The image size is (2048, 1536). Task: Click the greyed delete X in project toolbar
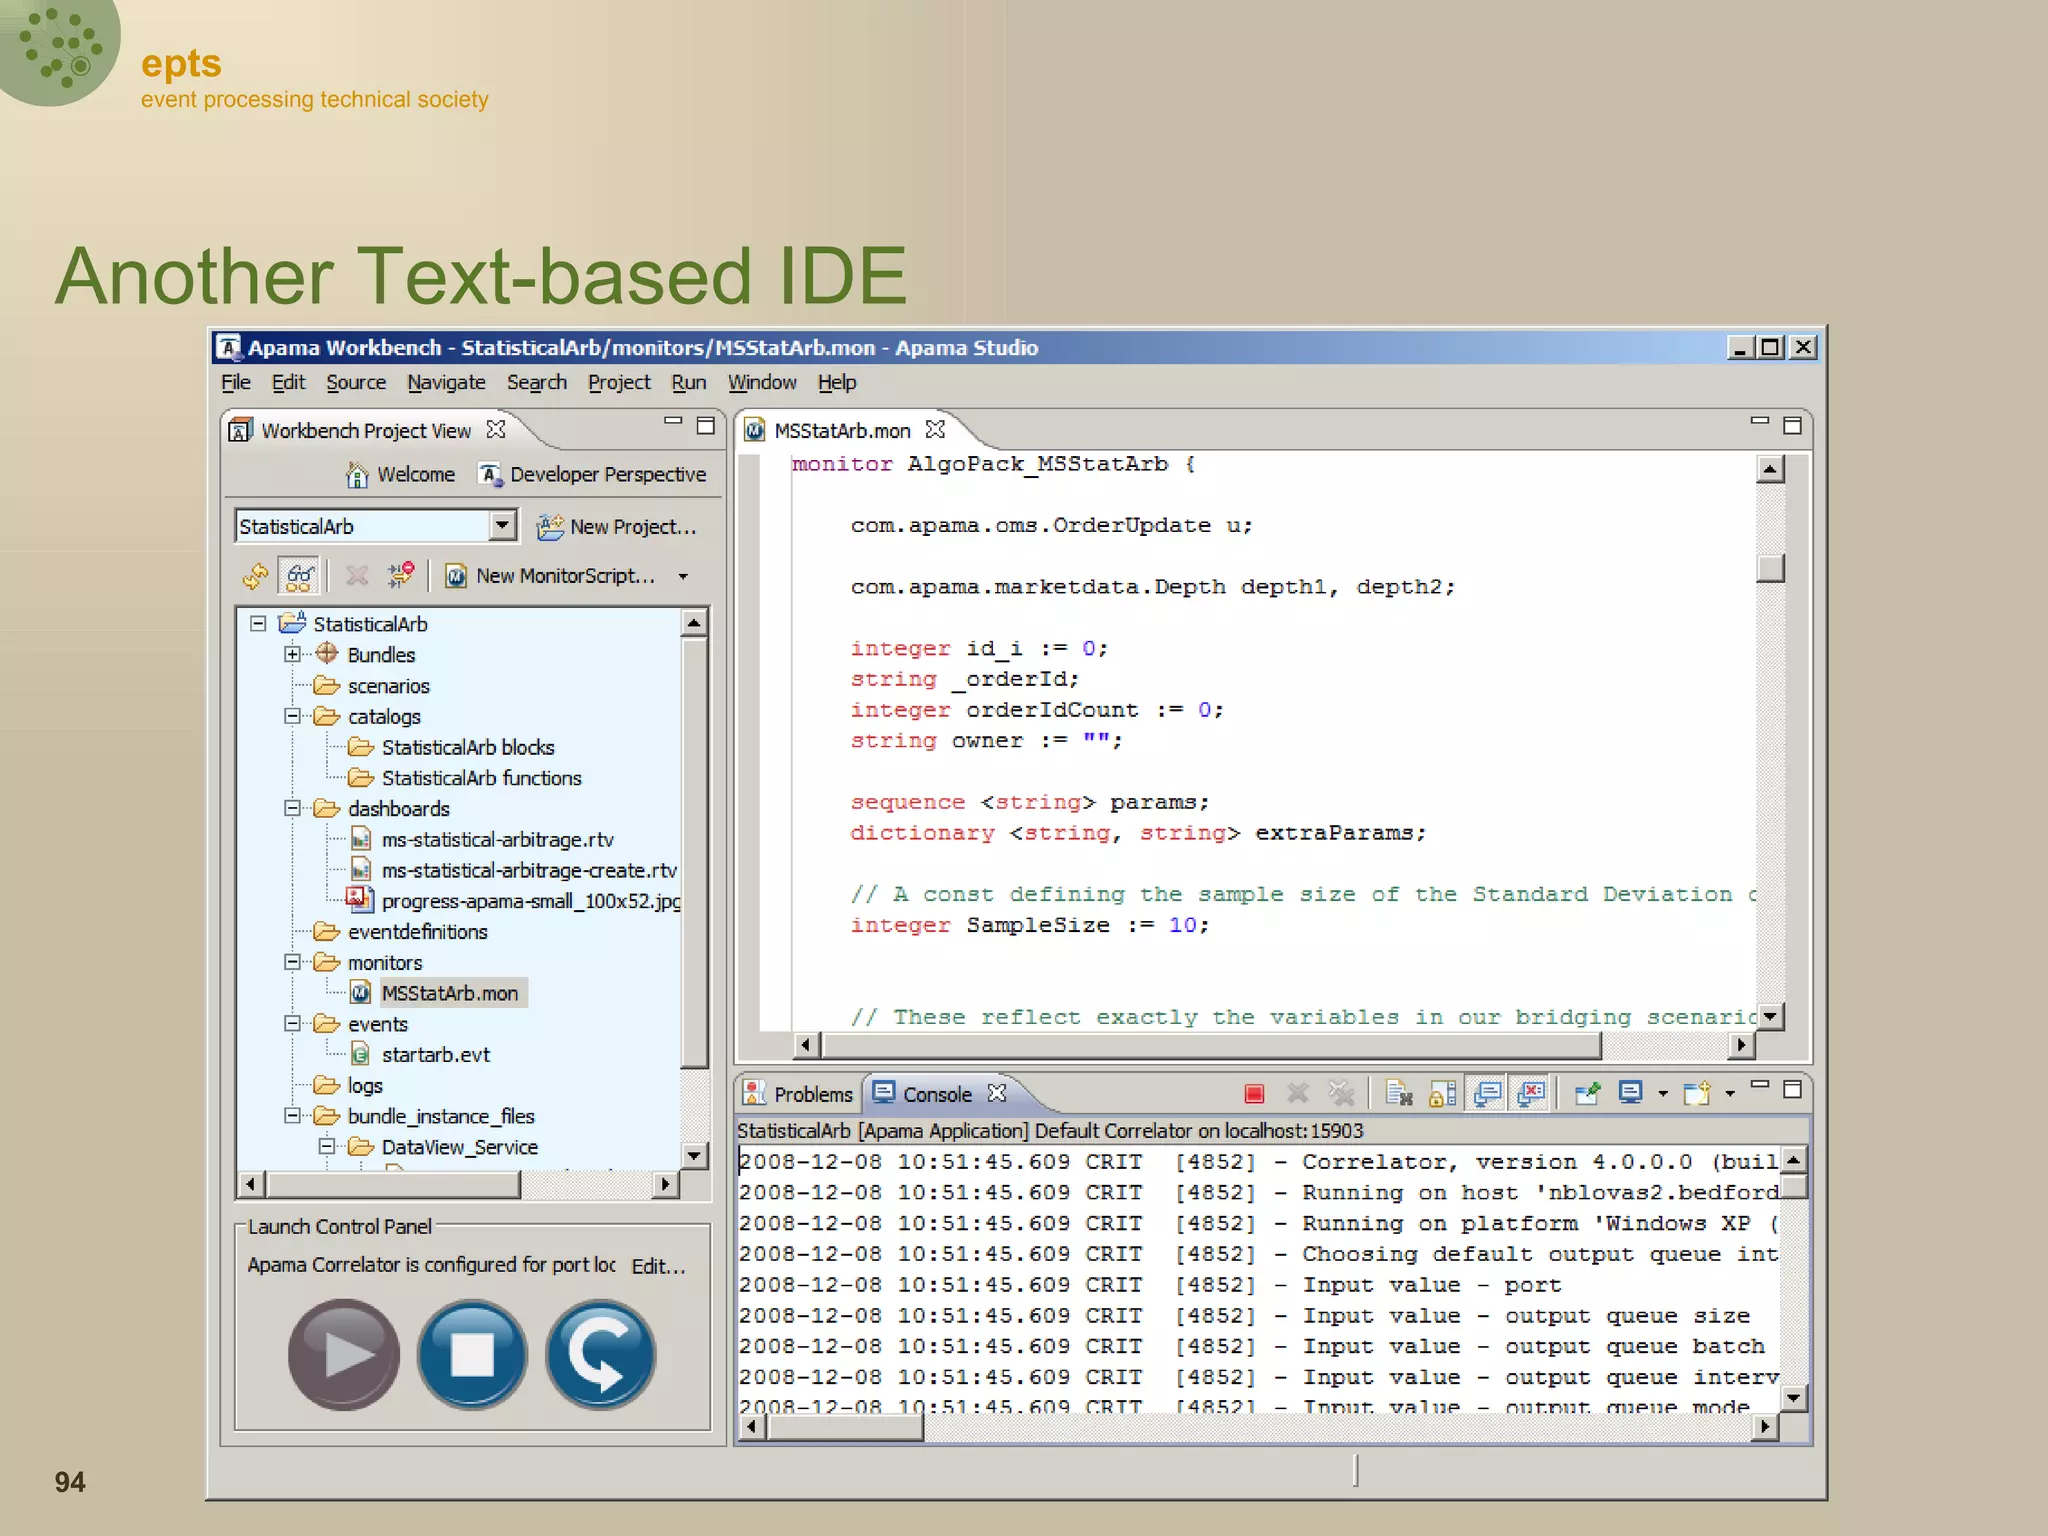[357, 576]
